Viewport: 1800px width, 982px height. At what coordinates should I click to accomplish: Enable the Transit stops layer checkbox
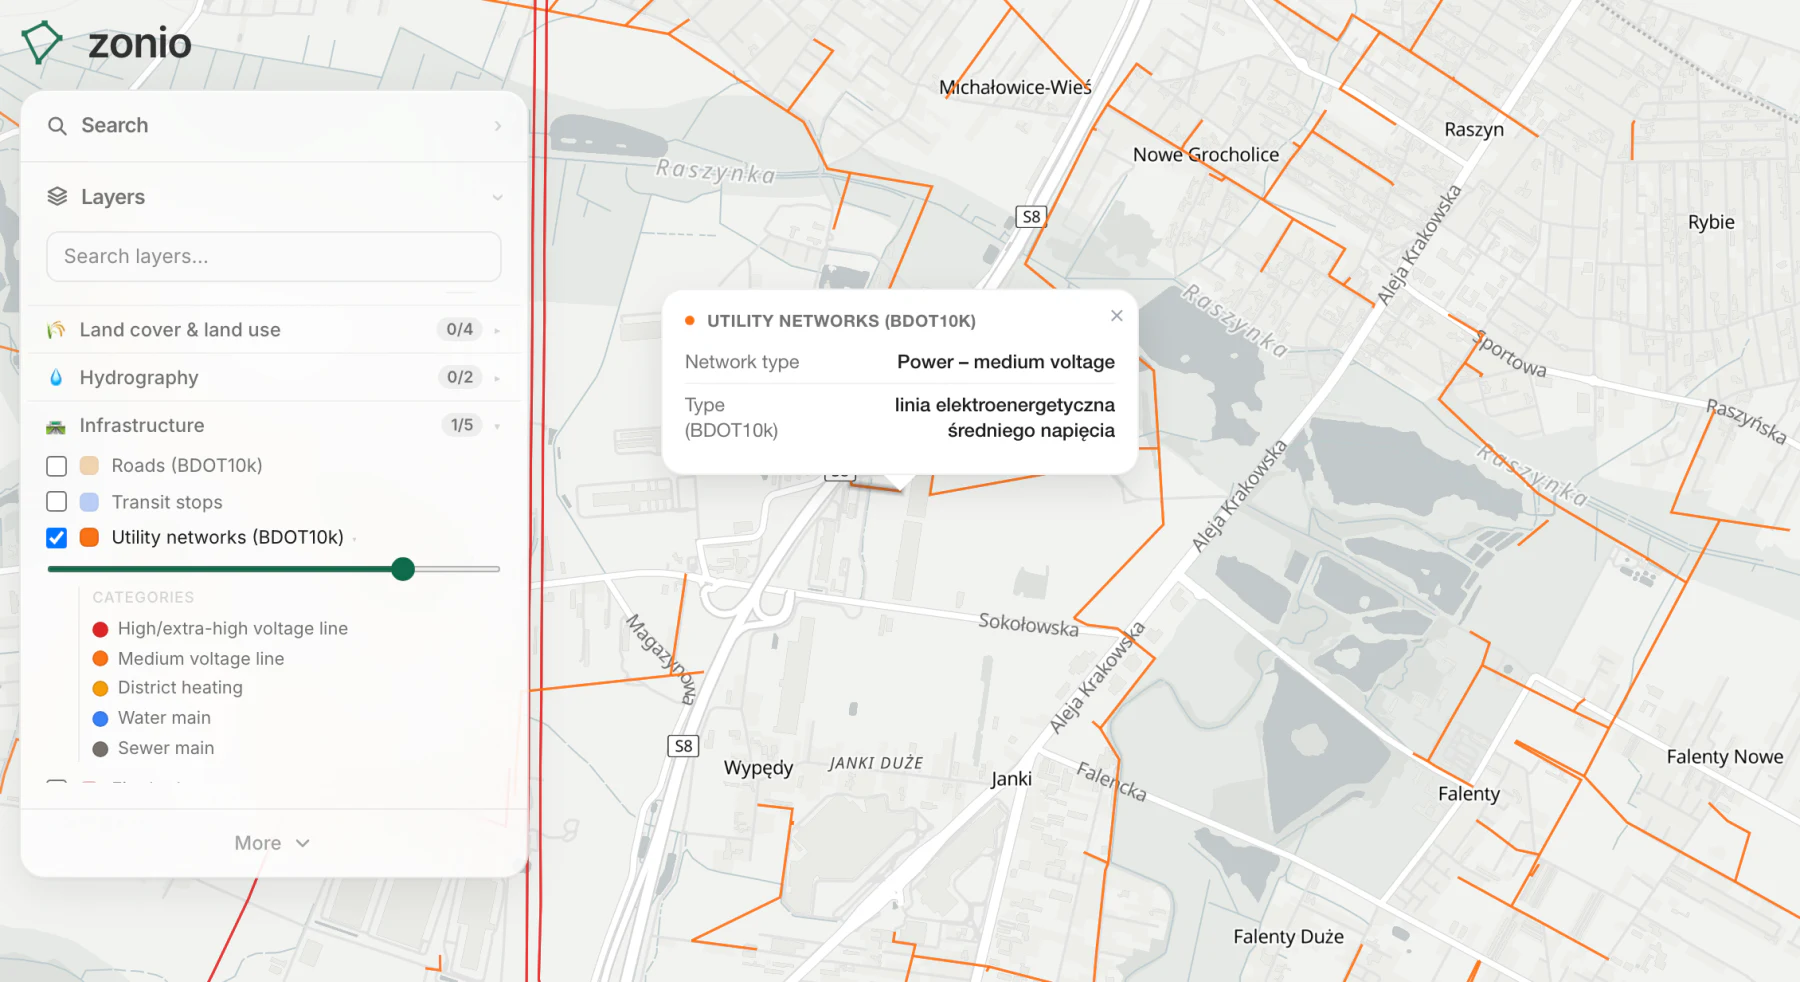(x=57, y=502)
